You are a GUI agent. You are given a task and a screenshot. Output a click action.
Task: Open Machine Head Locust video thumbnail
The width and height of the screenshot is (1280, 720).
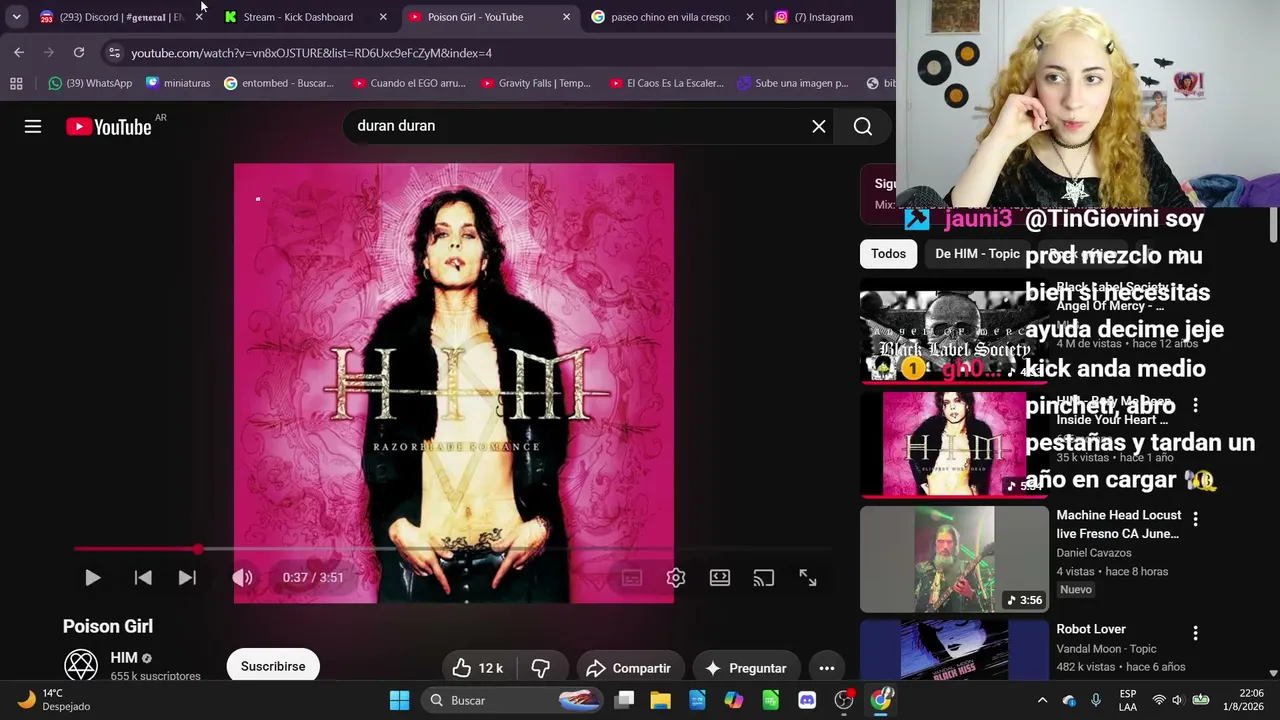[954, 559]
